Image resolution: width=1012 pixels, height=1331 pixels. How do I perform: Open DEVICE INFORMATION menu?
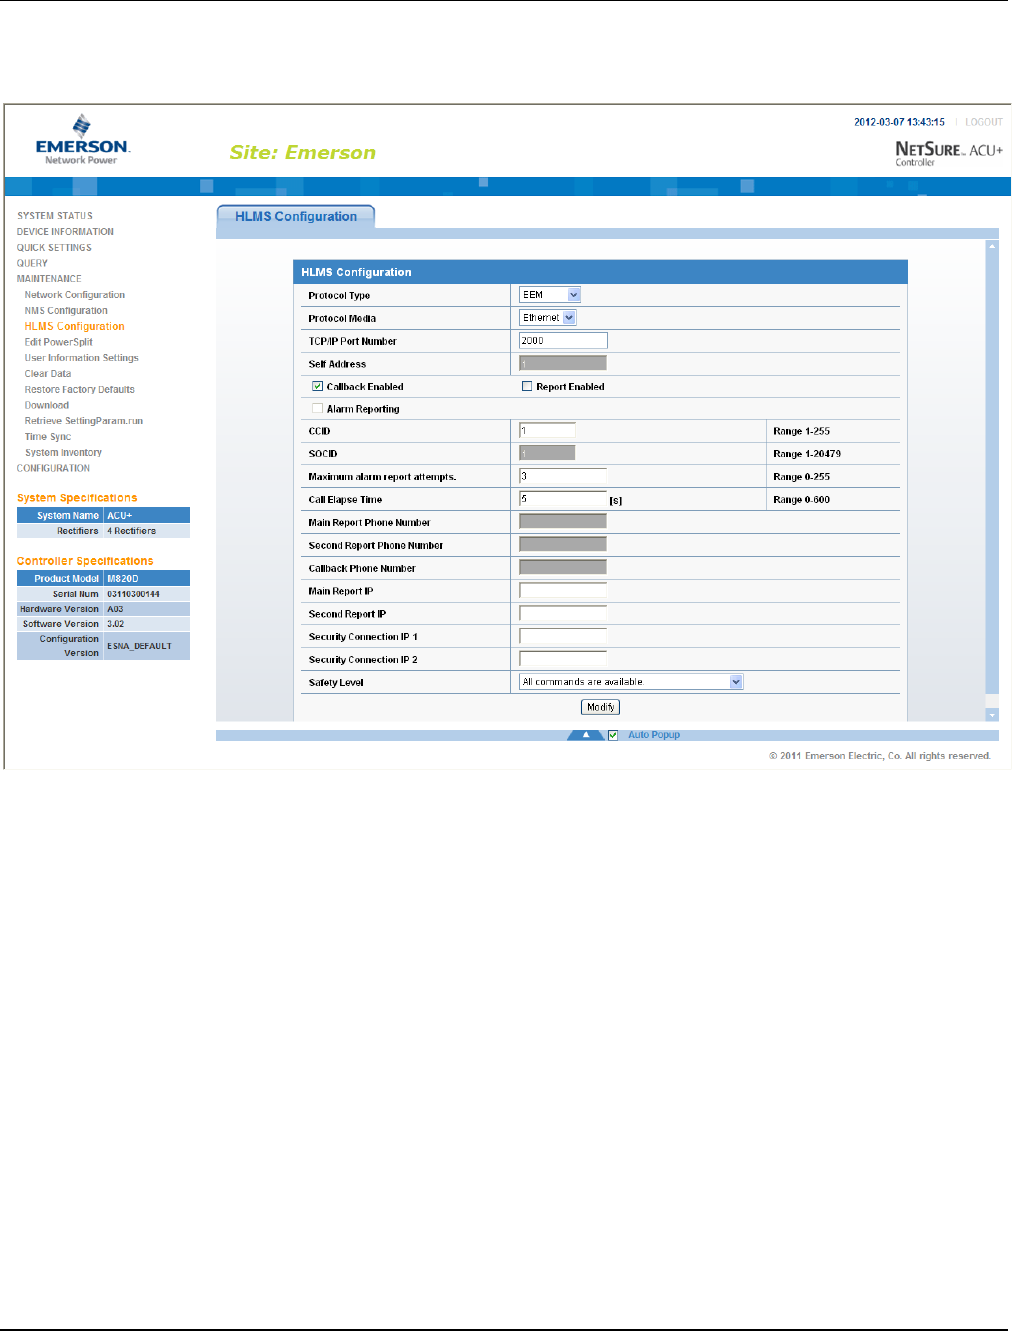coord(65,232)
